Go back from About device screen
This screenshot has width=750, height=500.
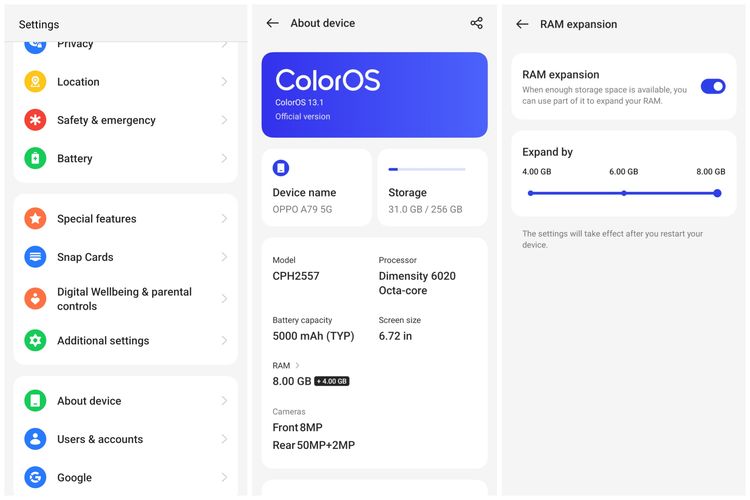tap(272, 23)
